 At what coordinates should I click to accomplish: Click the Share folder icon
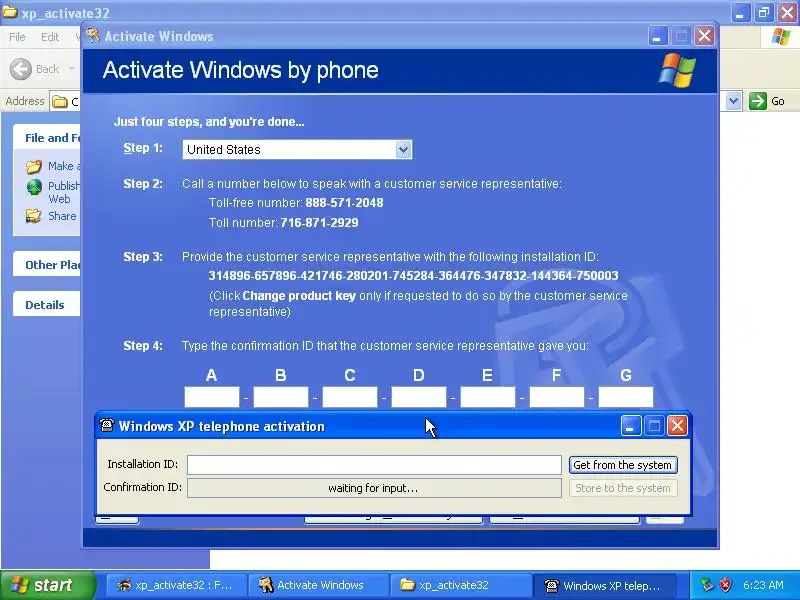34,216
